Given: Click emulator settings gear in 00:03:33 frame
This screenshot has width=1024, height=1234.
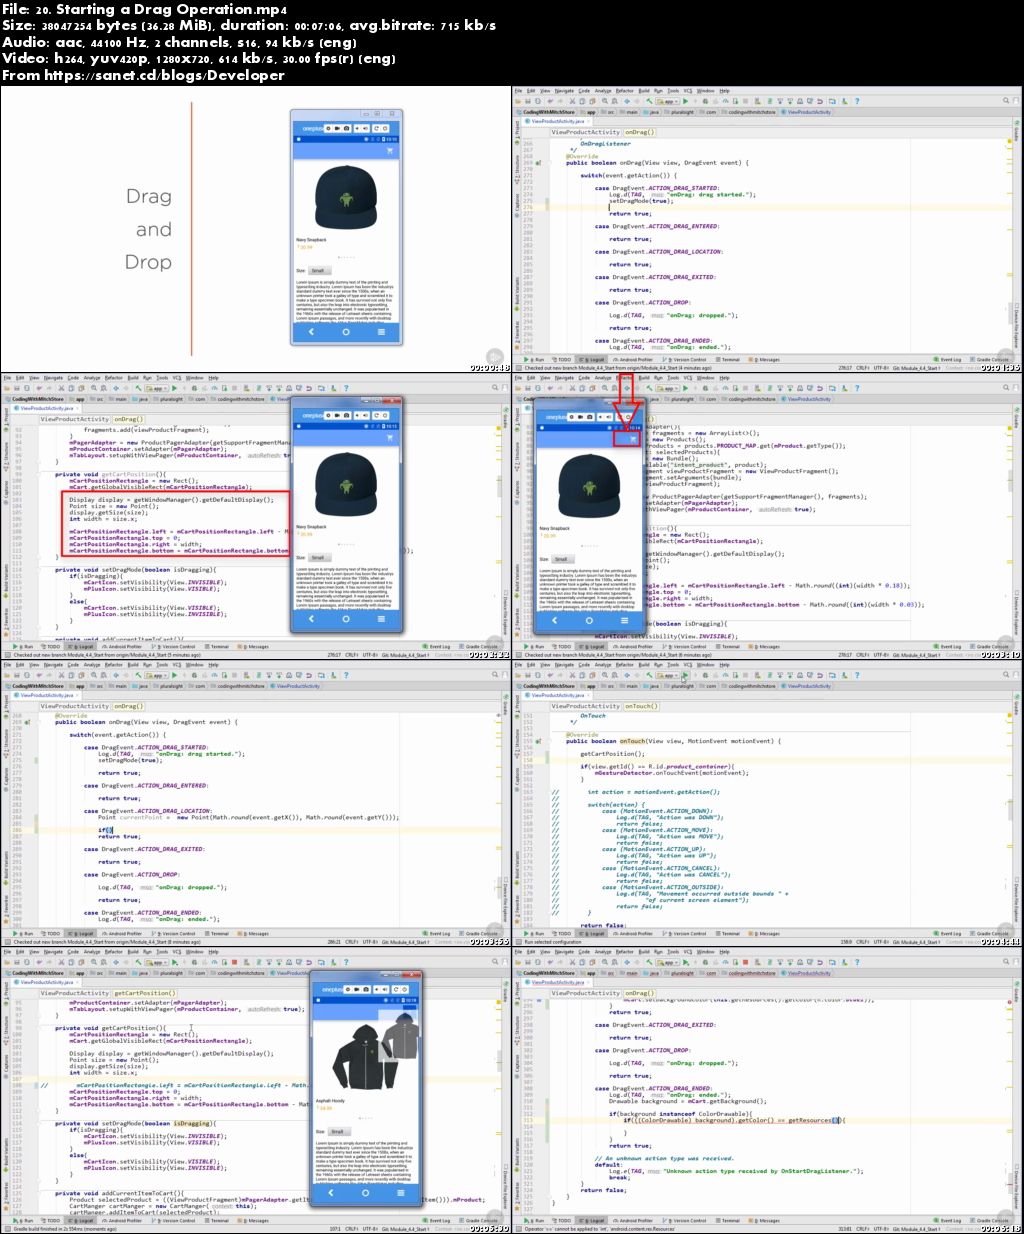Looking at the screenshot, I should click(x=328, y=415).
